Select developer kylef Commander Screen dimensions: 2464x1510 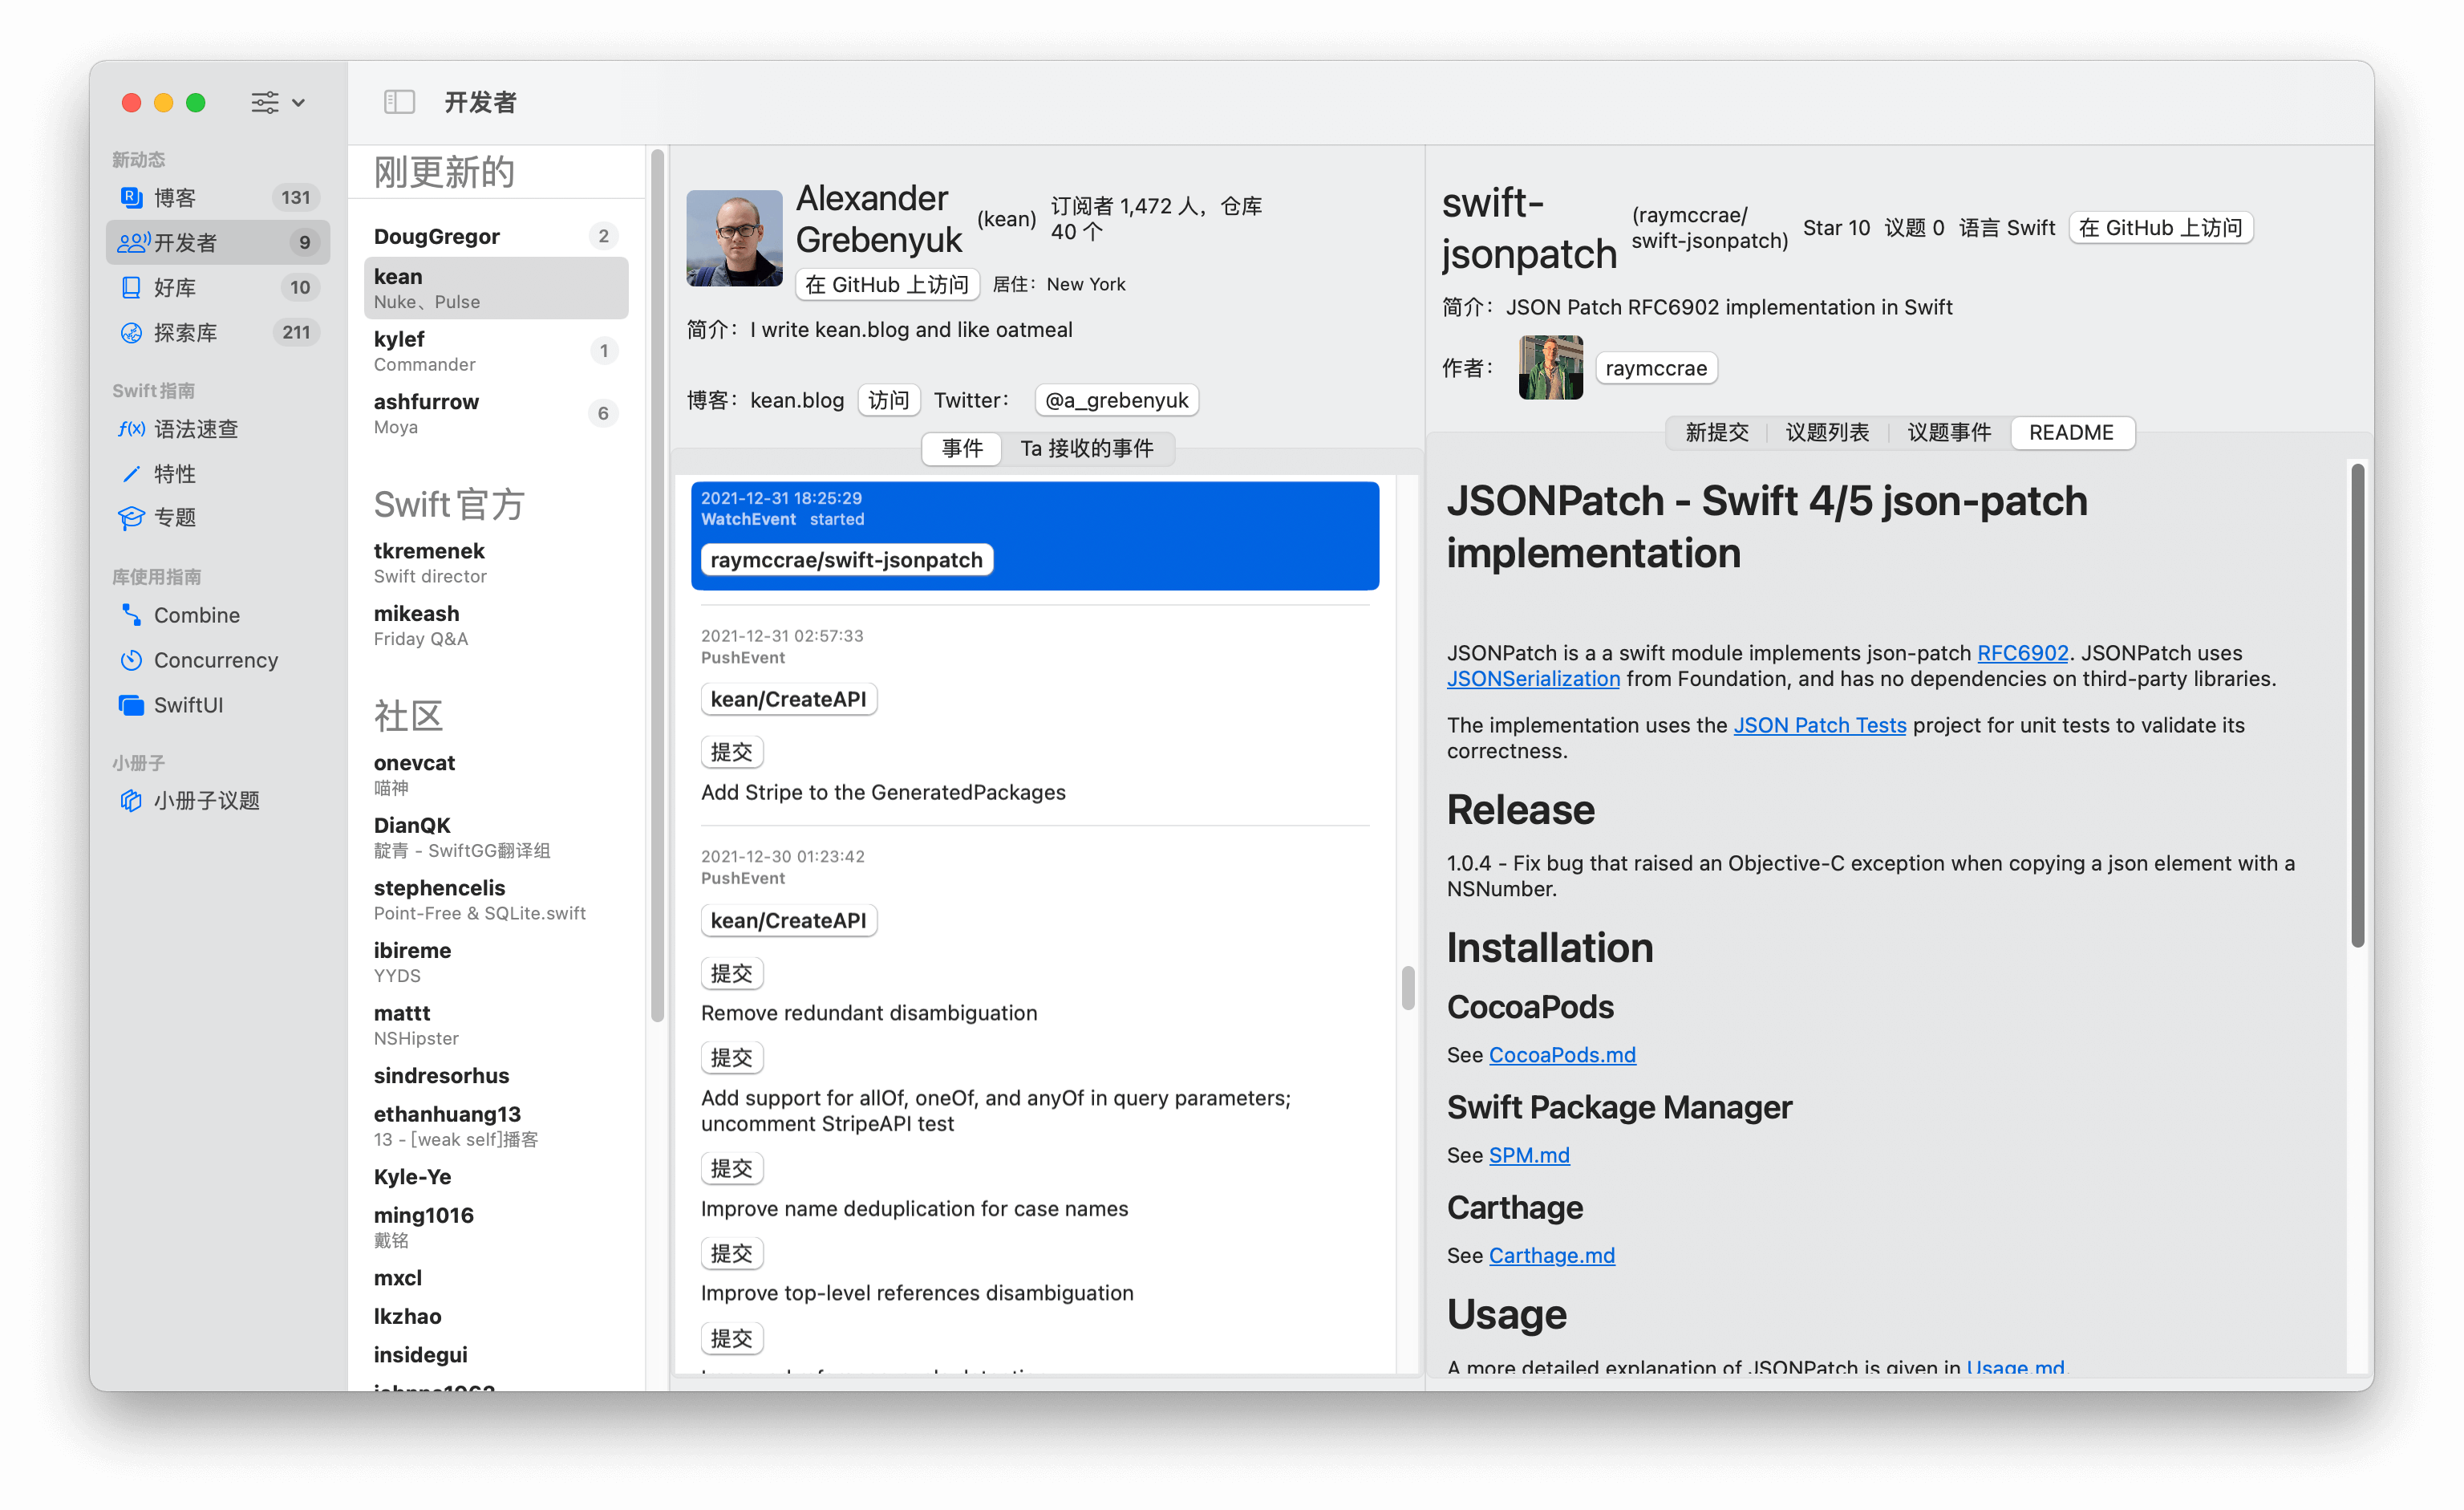point(496,351)
